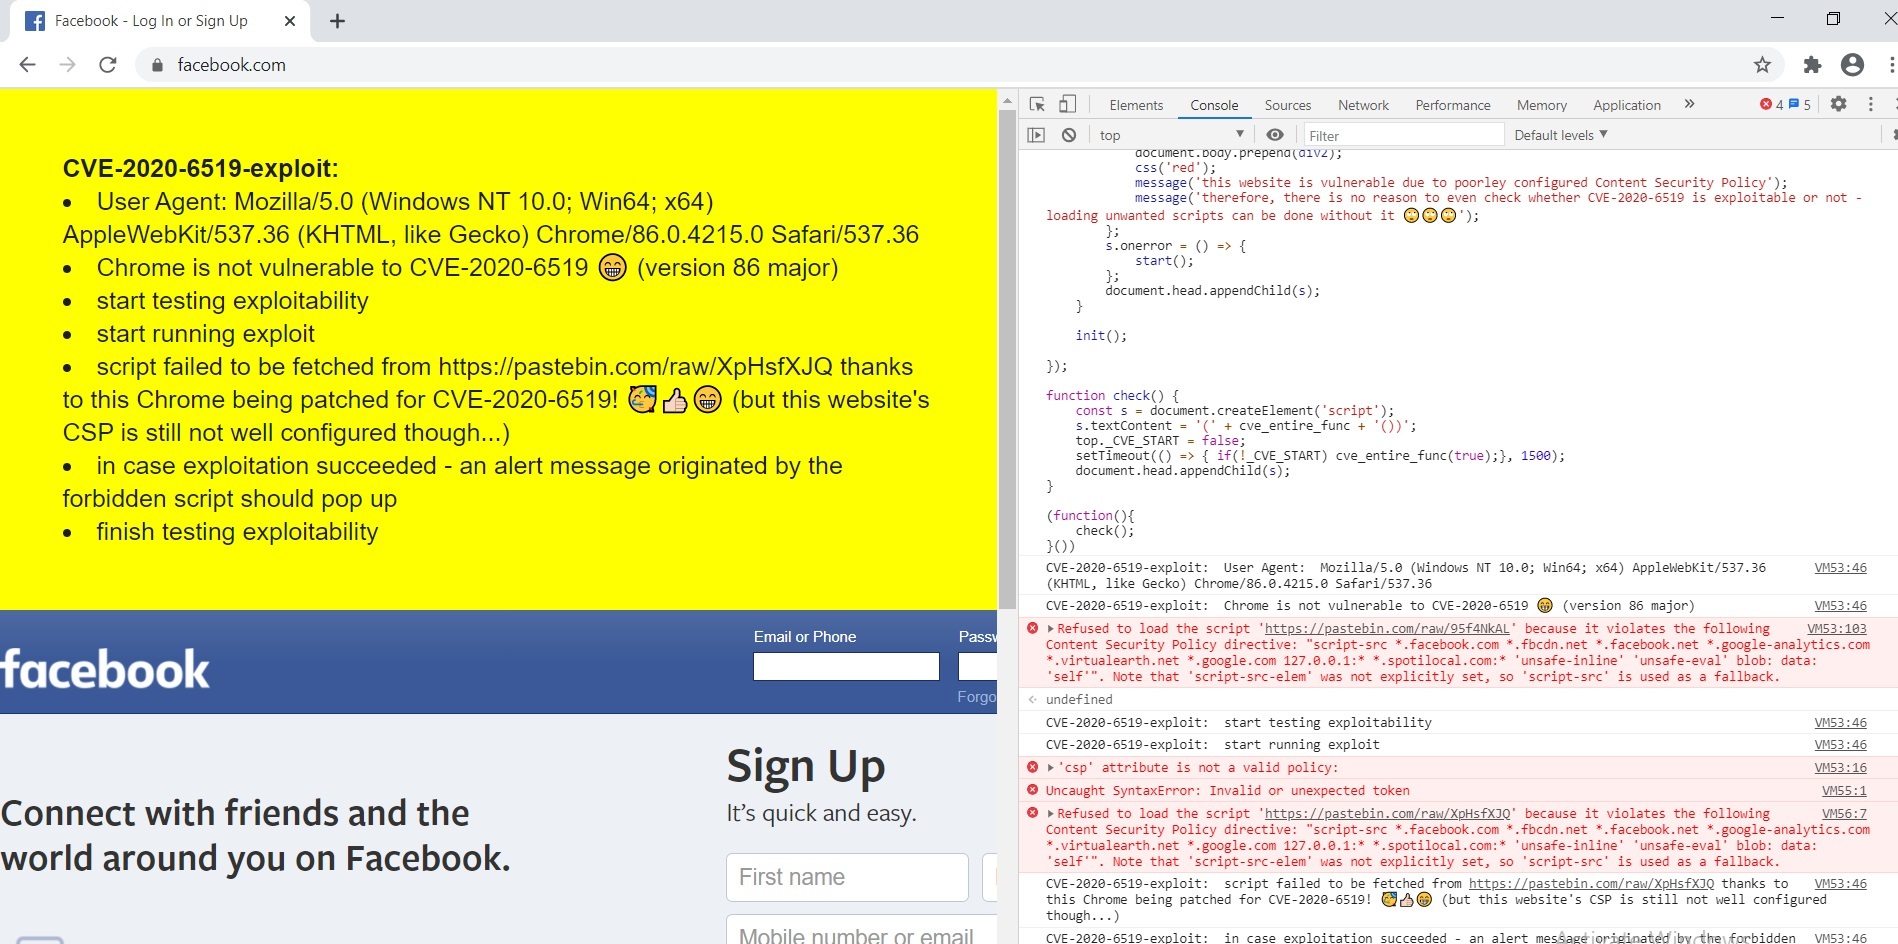Screen dimensions: 1898x944
Task: Open the top JavaScript context dropdown
Action: point(1172,135)
